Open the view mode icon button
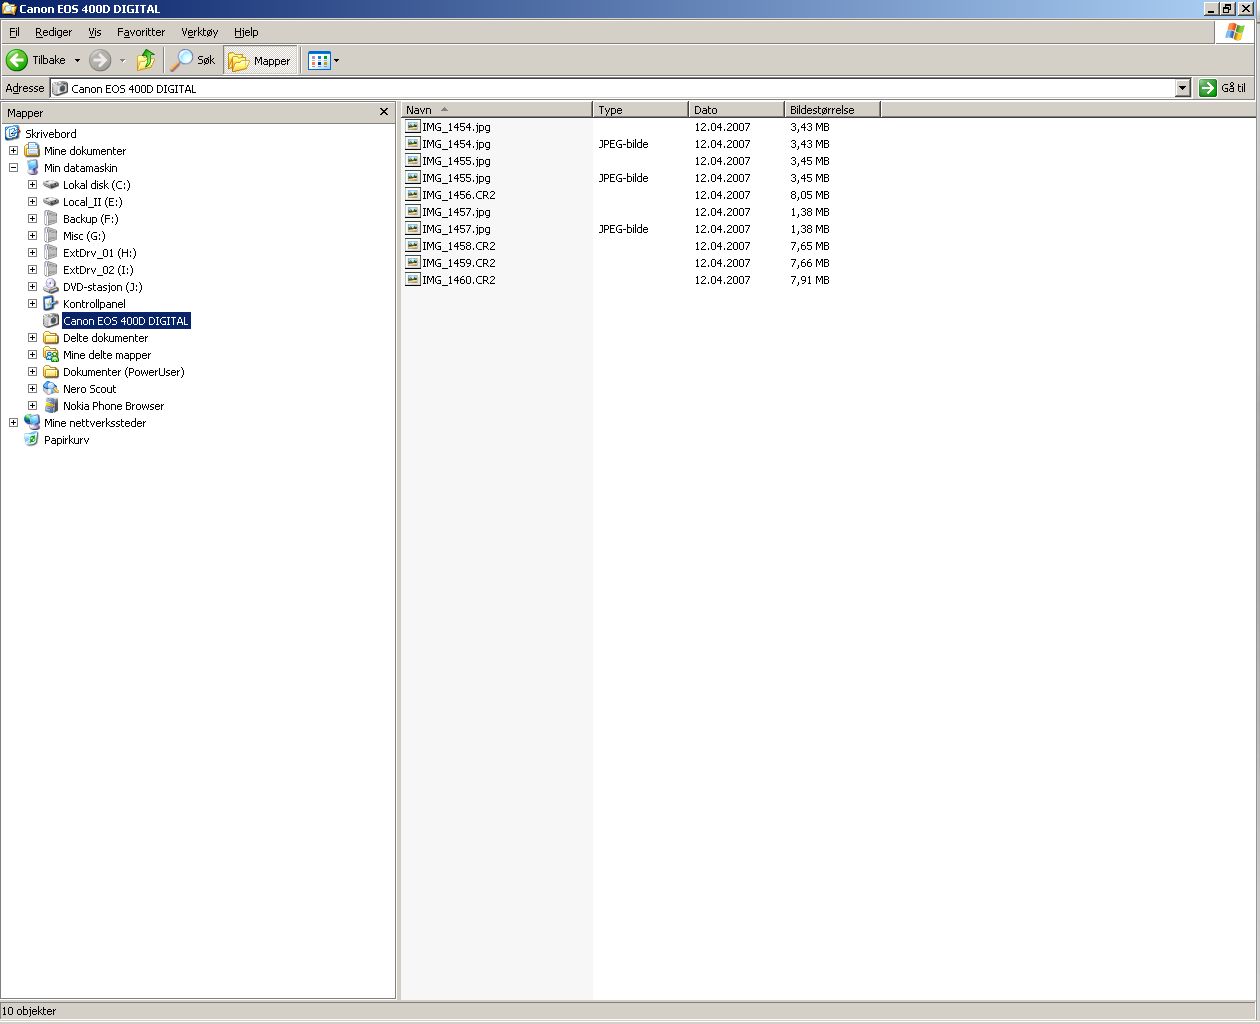 click(319, 60)
